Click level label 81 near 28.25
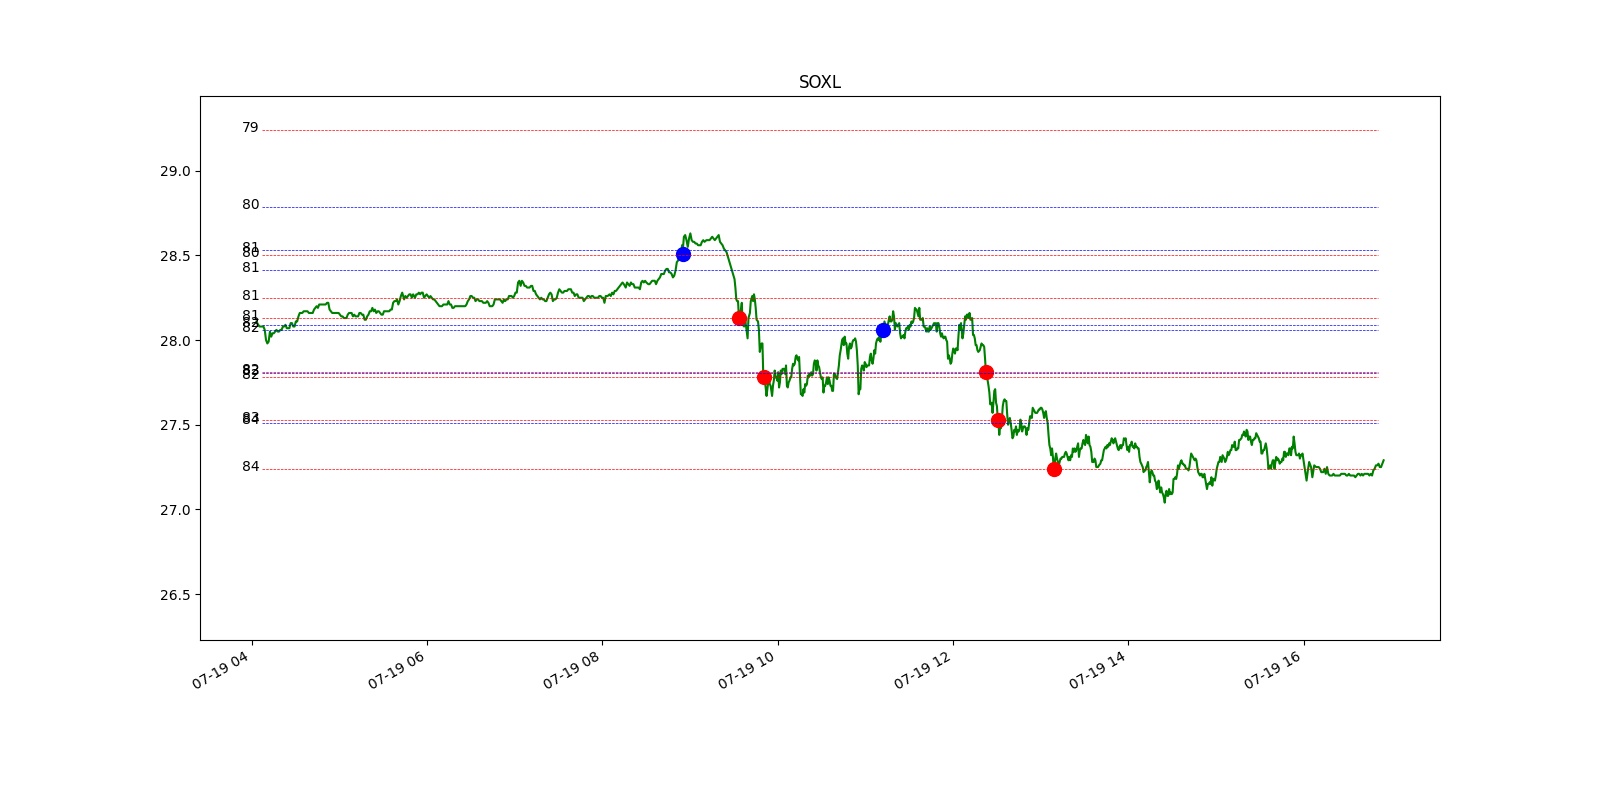Screen dimensions: 1600x800 click(x=250, y=296)
